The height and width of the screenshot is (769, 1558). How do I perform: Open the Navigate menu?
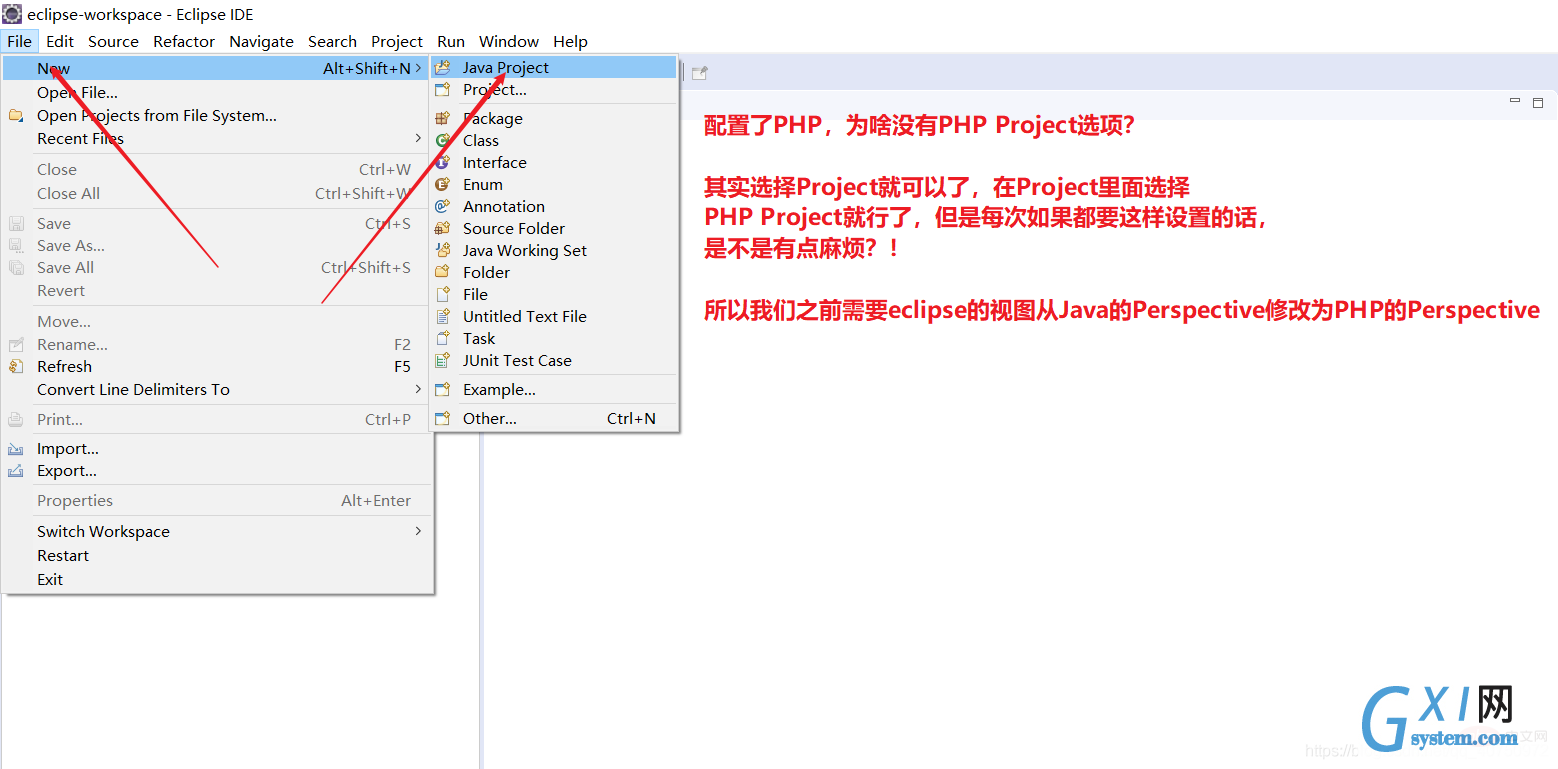pyautogui.click(x=261, y=41)
